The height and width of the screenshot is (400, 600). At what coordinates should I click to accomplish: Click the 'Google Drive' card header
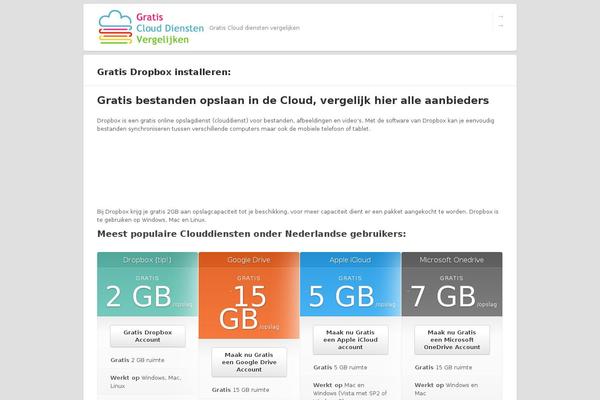coord(249,260)
